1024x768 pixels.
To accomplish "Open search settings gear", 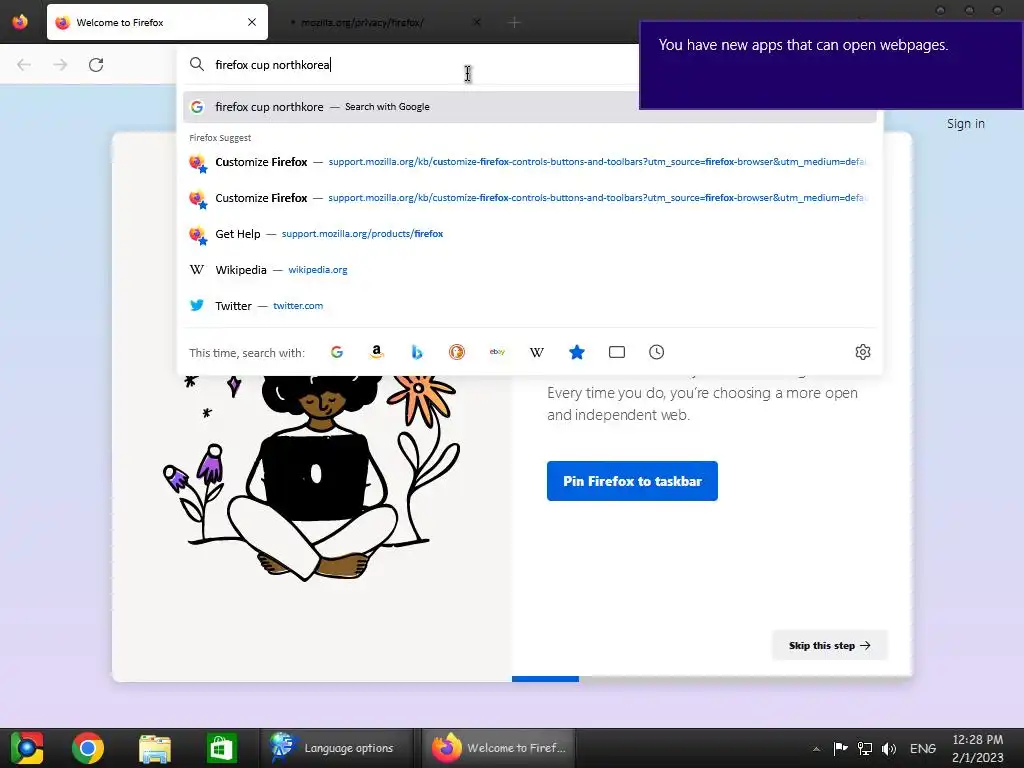I will (863, 352).
